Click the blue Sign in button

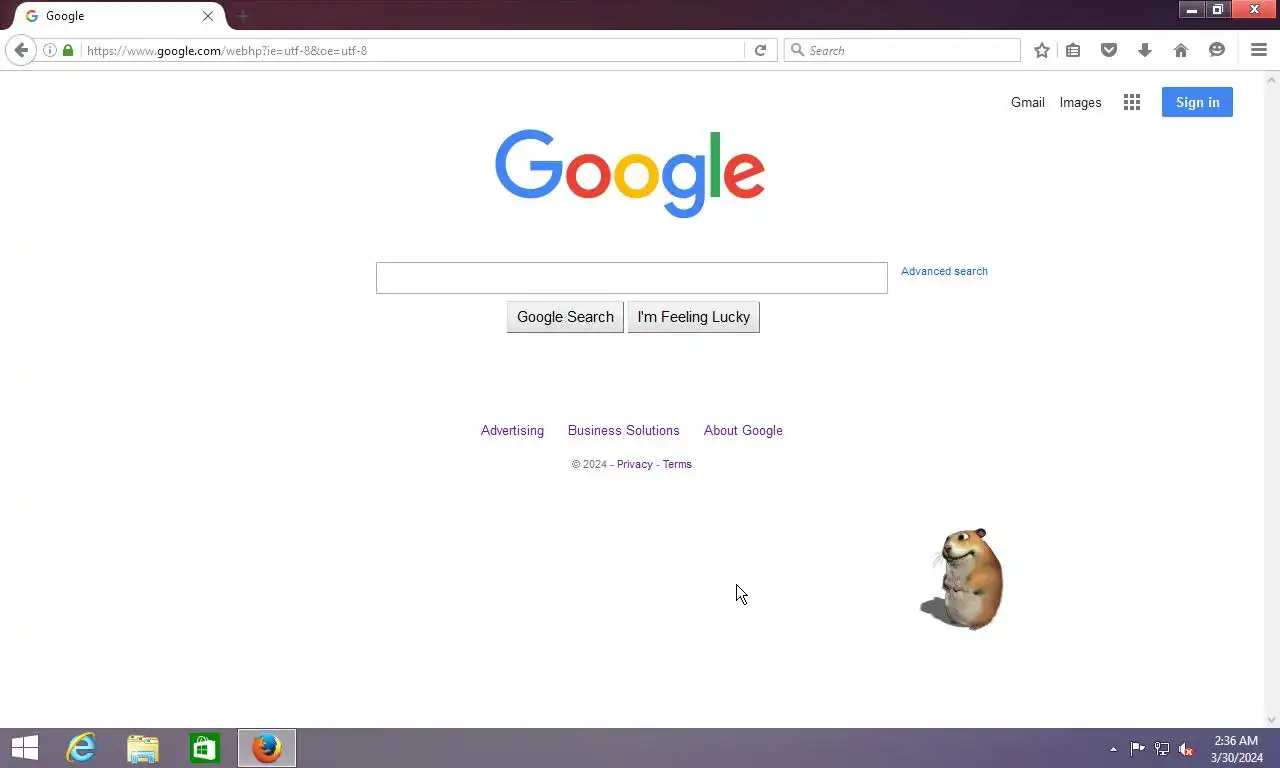pos(1197,102)
